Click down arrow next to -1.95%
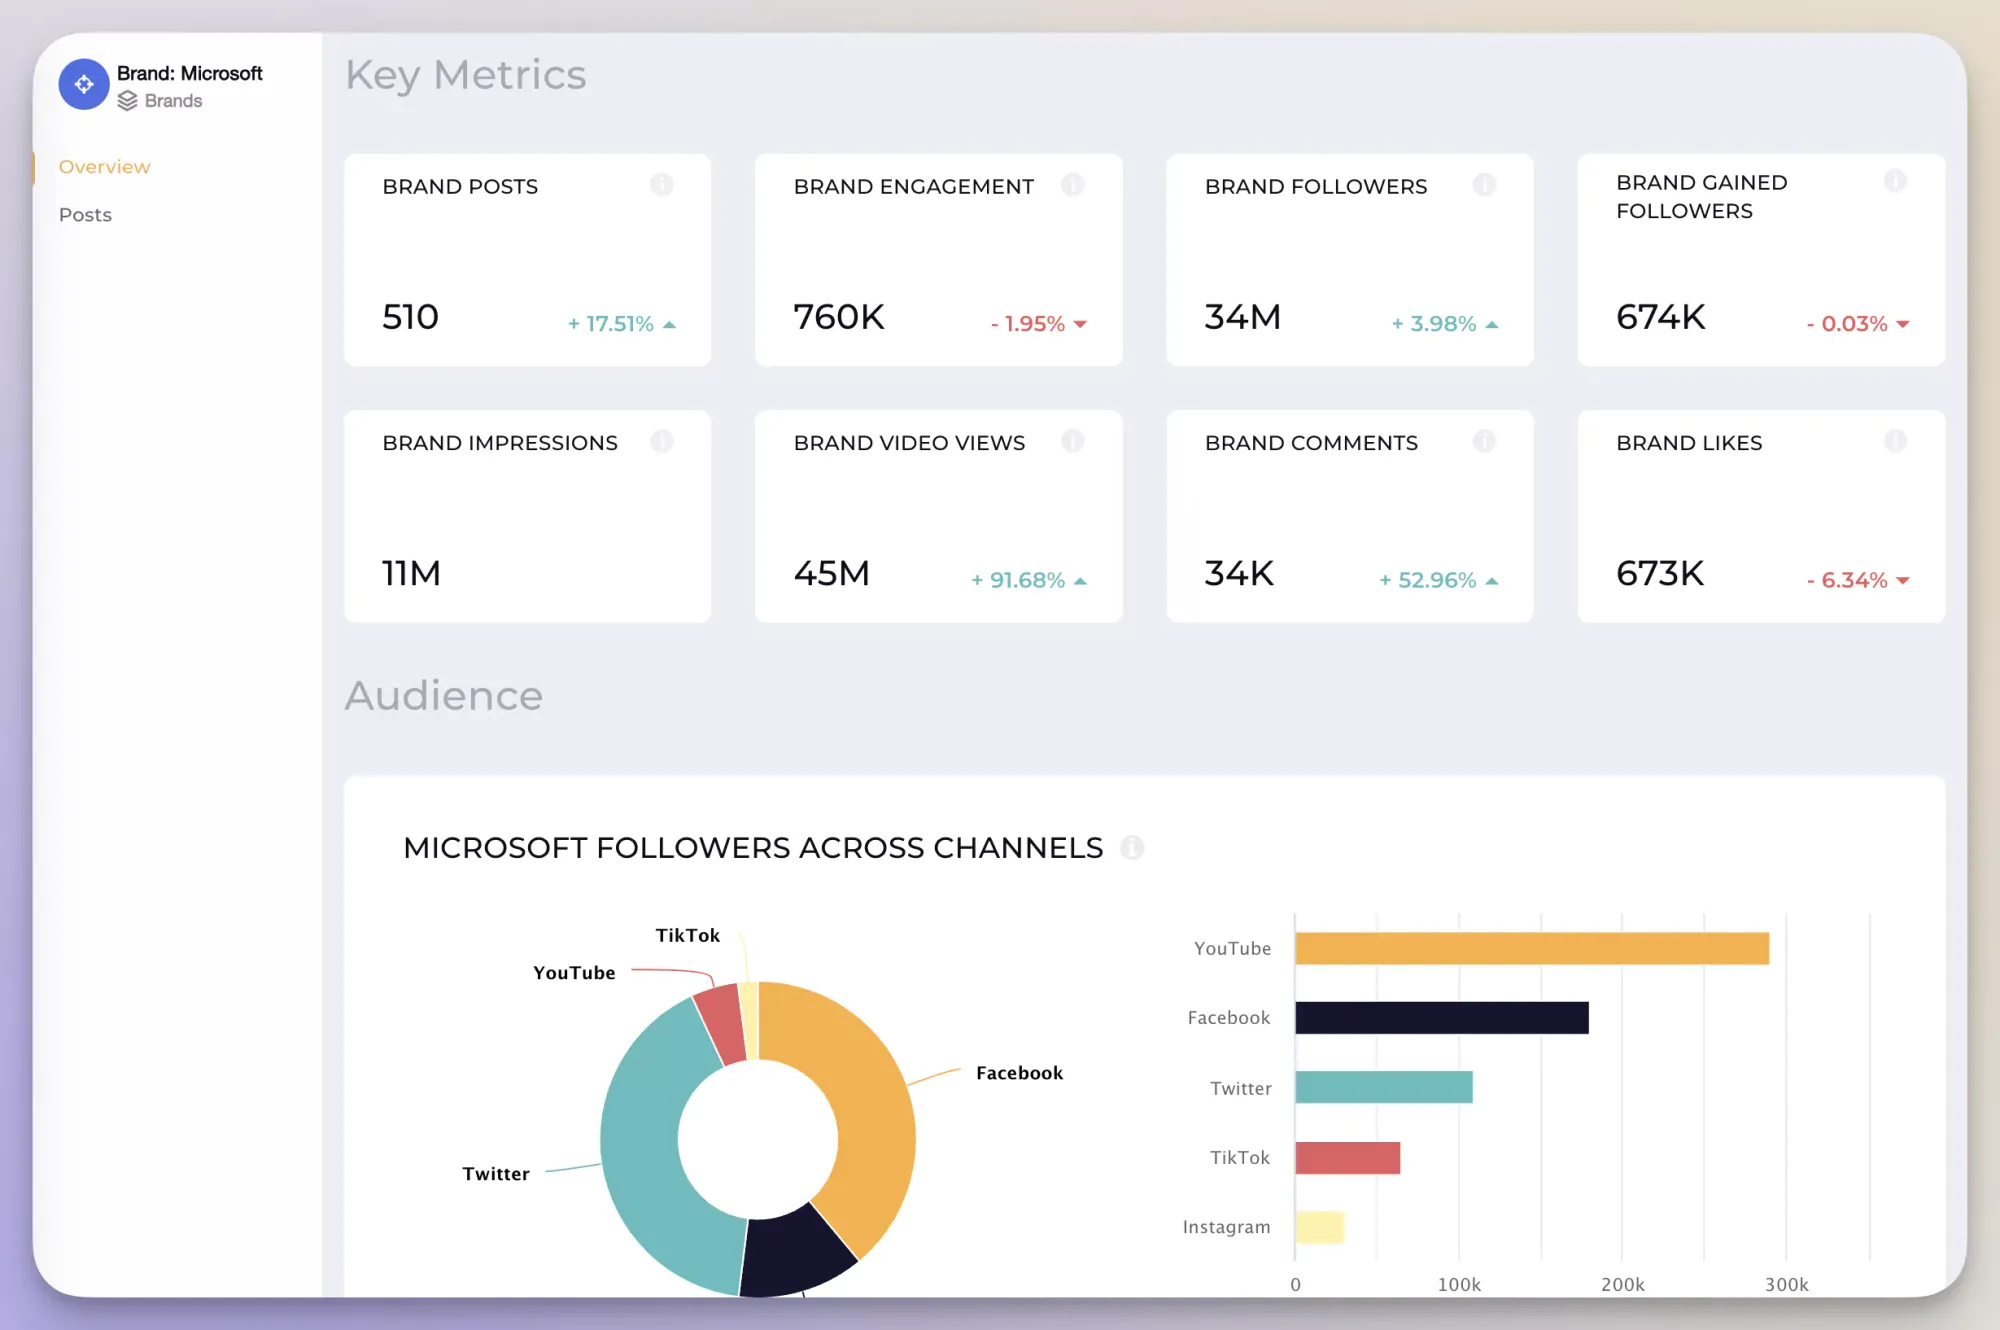Viewport: 2000px width, 1330px height. [x=1080, y=324]
